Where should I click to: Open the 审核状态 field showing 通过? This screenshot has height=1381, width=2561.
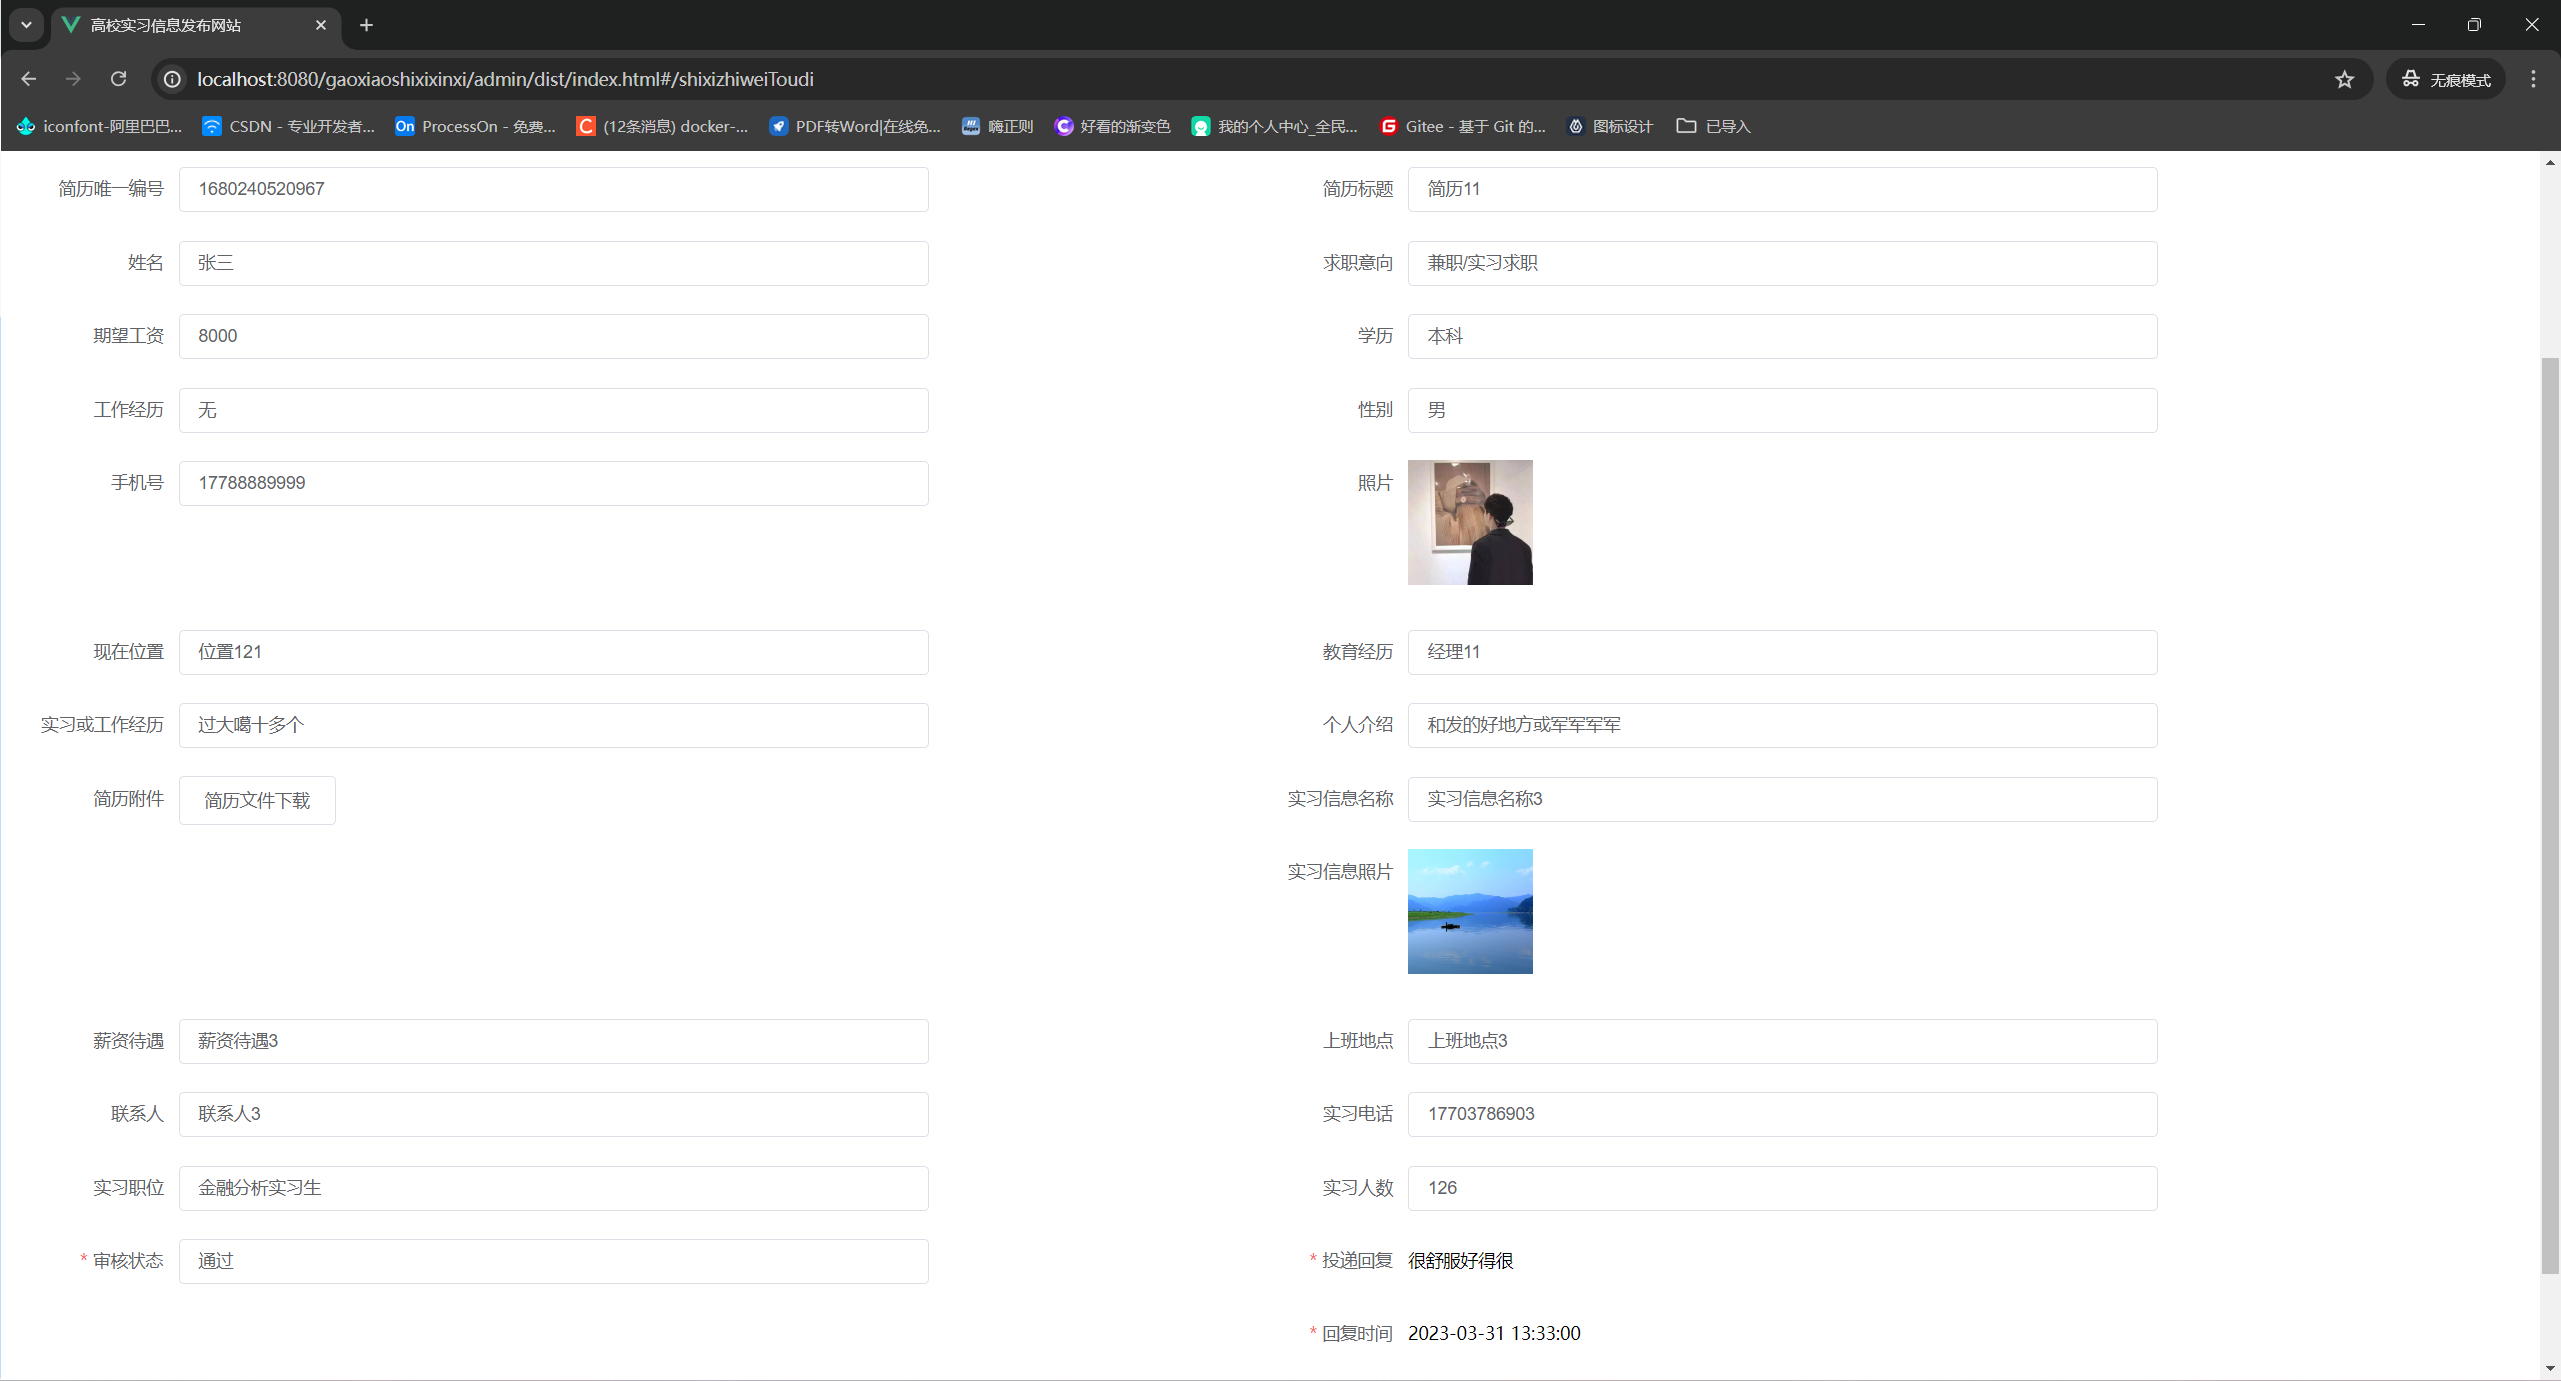tap(553, 1261)
